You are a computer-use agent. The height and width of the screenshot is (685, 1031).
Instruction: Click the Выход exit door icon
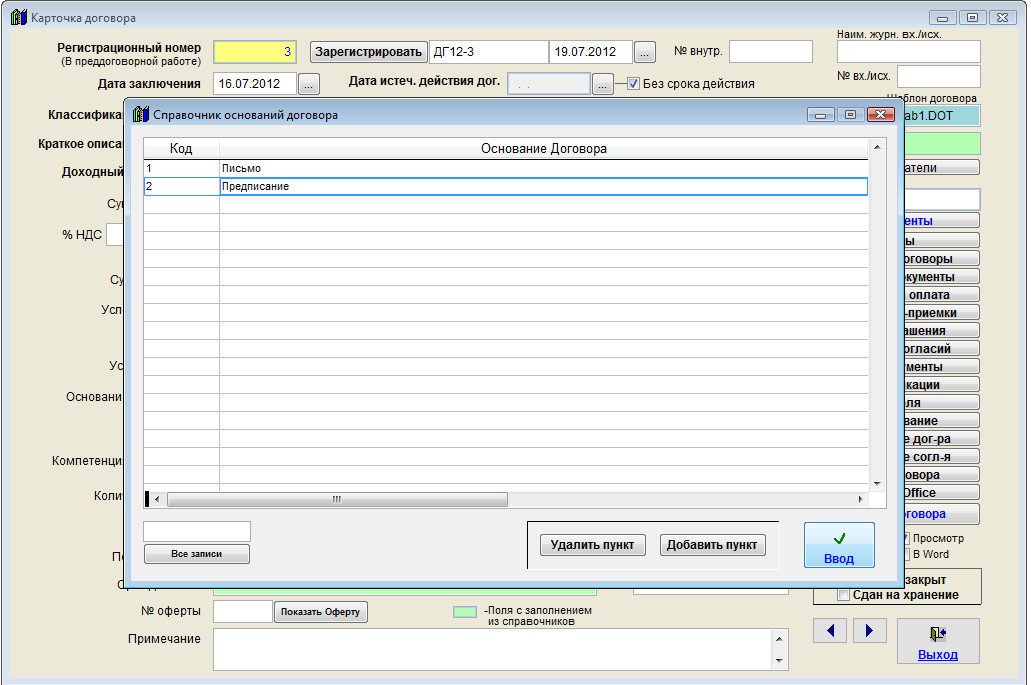(x=937, y=634)
